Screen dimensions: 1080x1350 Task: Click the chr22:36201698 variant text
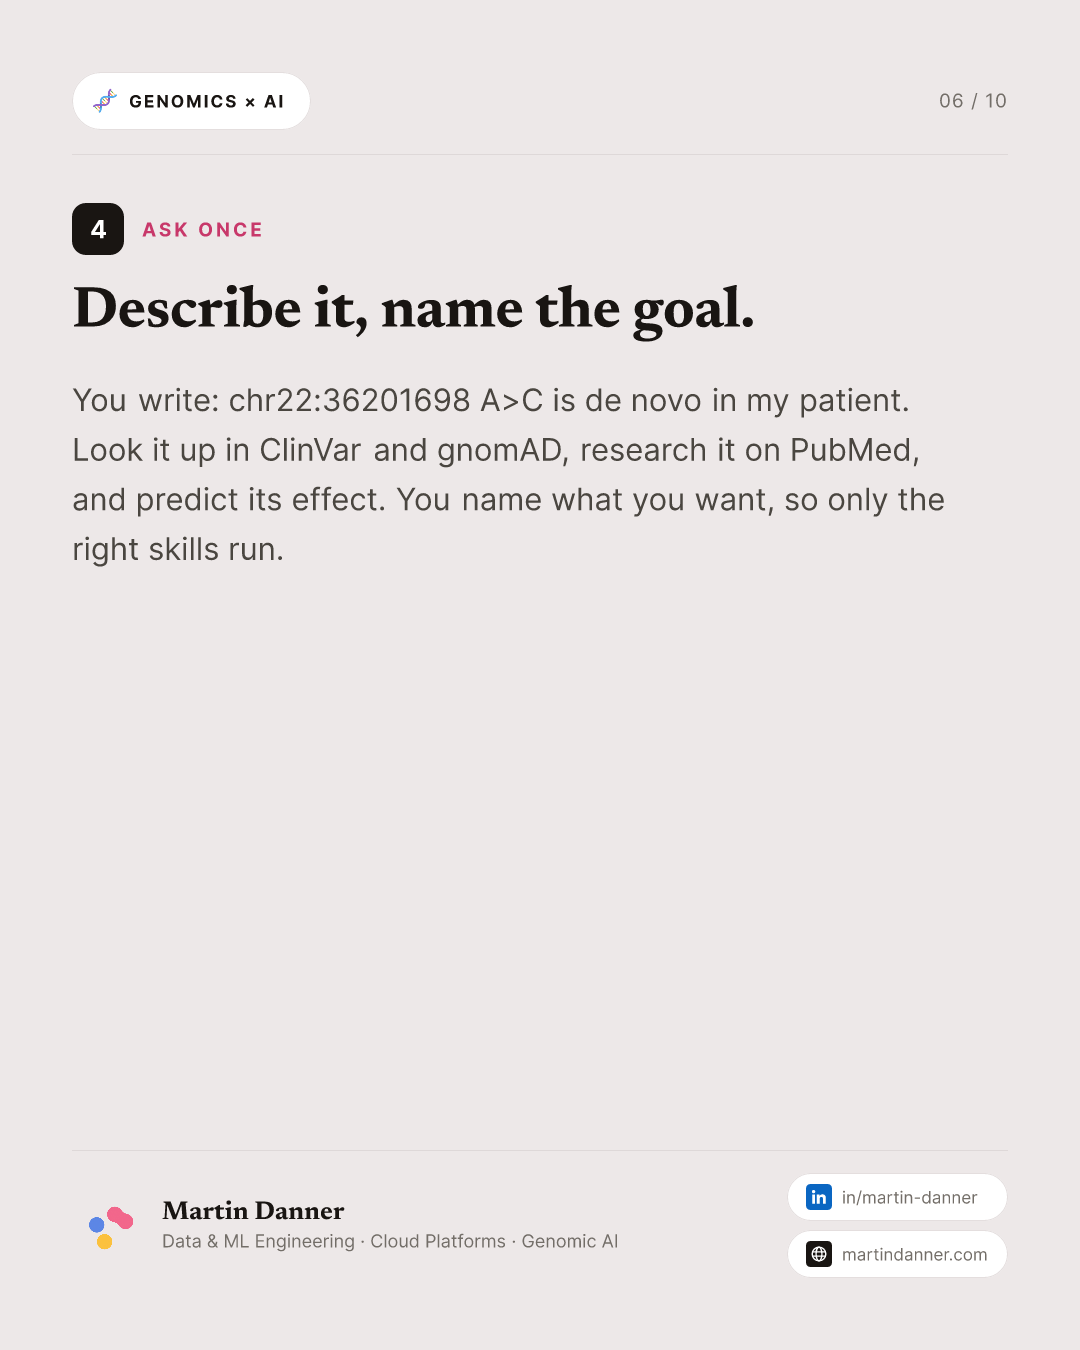(x=349, y=400)
